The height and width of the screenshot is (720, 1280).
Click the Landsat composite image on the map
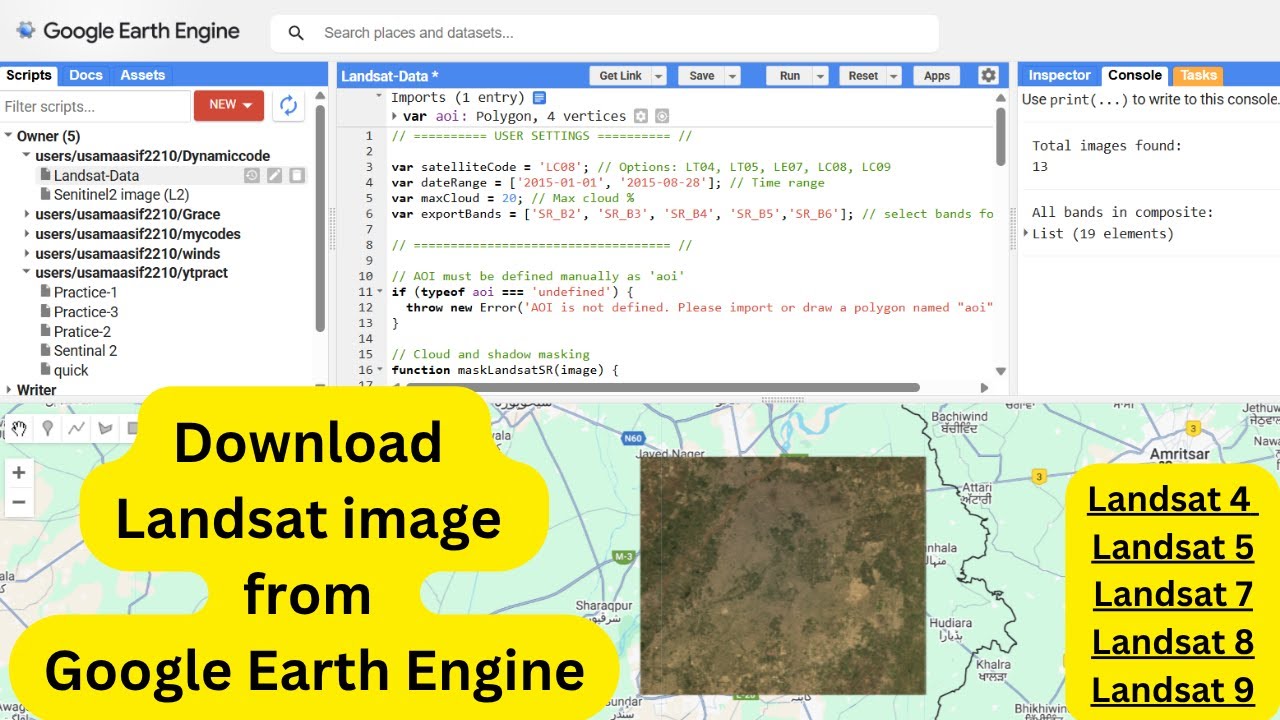tap(782, 575)
